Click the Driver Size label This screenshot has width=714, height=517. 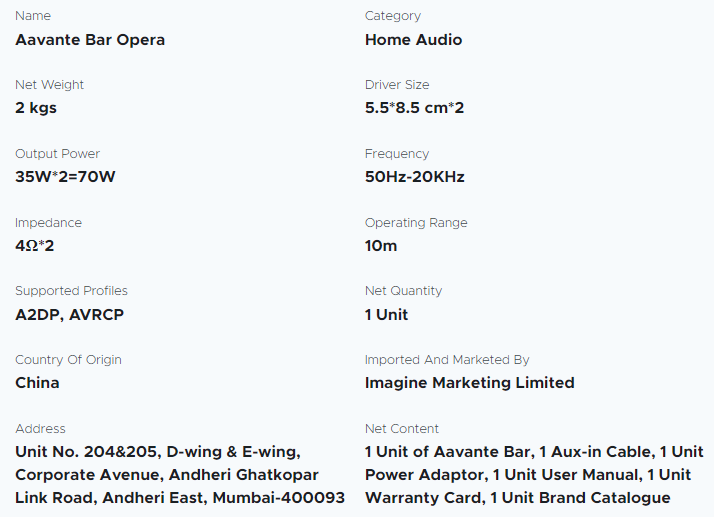coord(397,85)
